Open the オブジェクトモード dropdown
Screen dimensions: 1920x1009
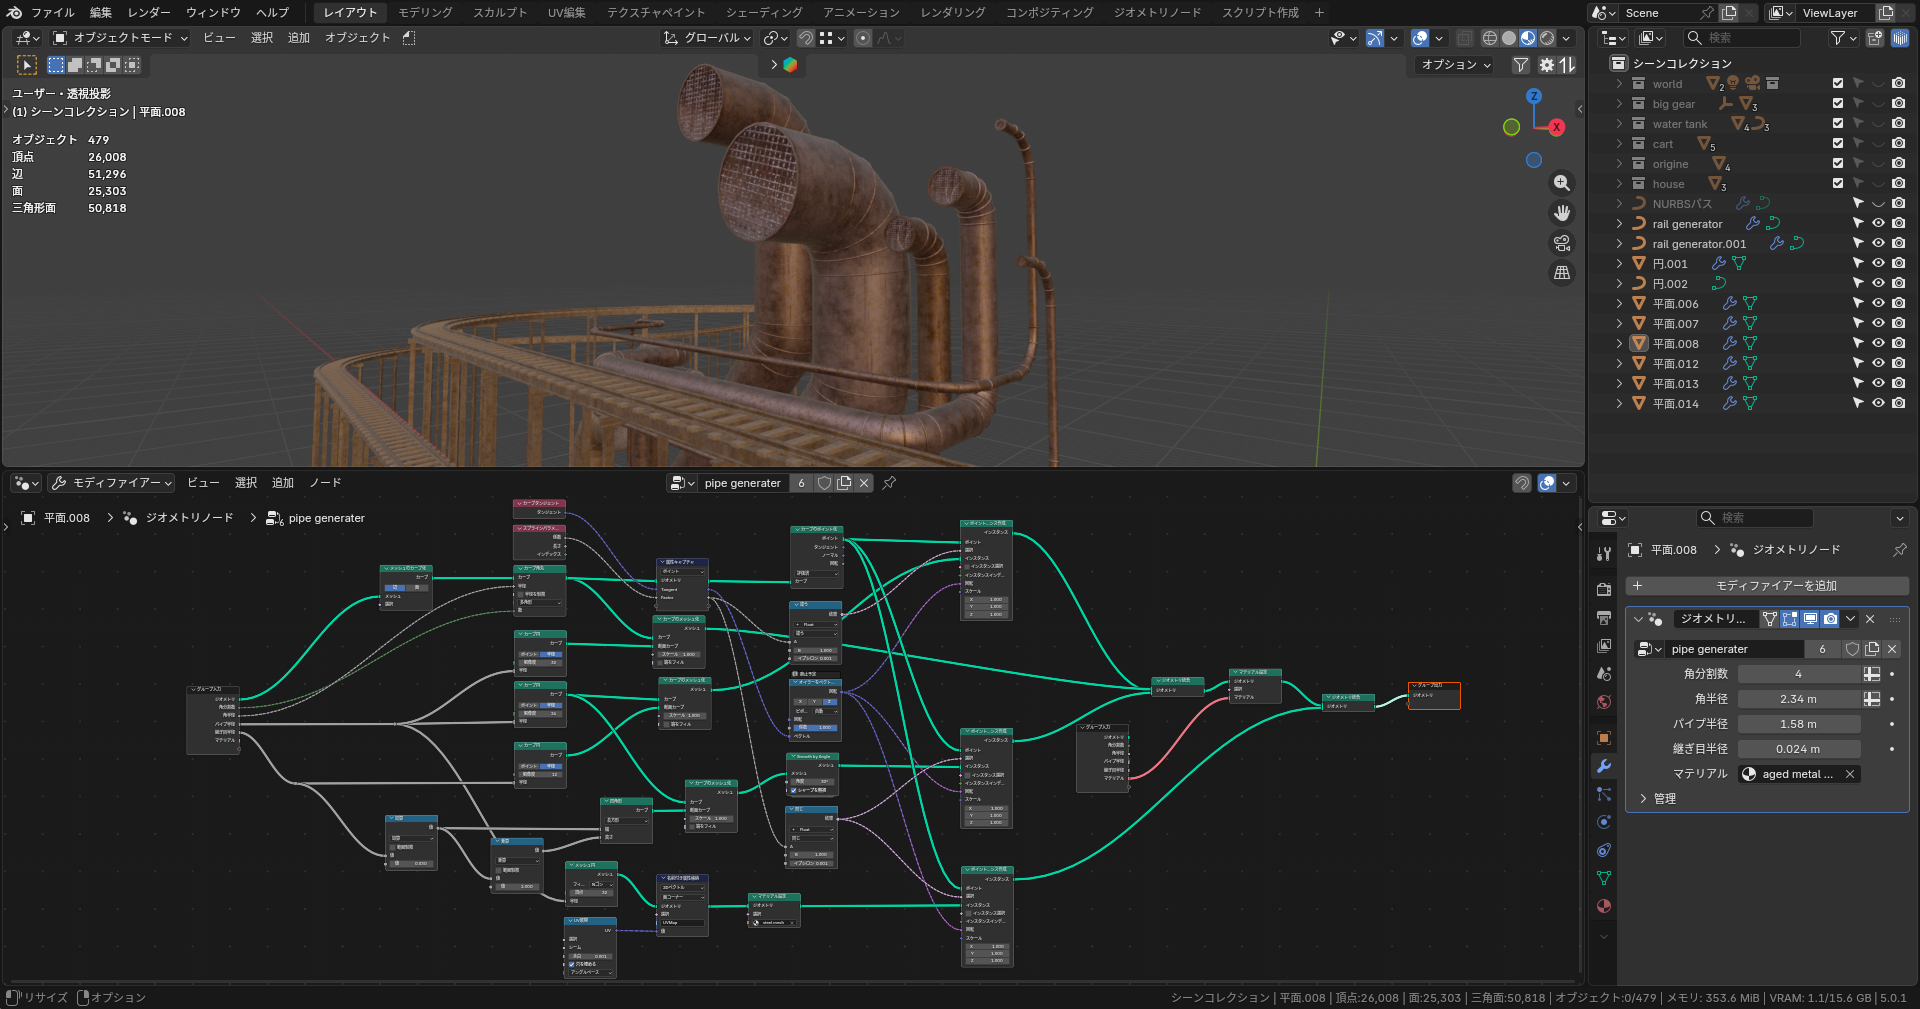click(120, 38)
